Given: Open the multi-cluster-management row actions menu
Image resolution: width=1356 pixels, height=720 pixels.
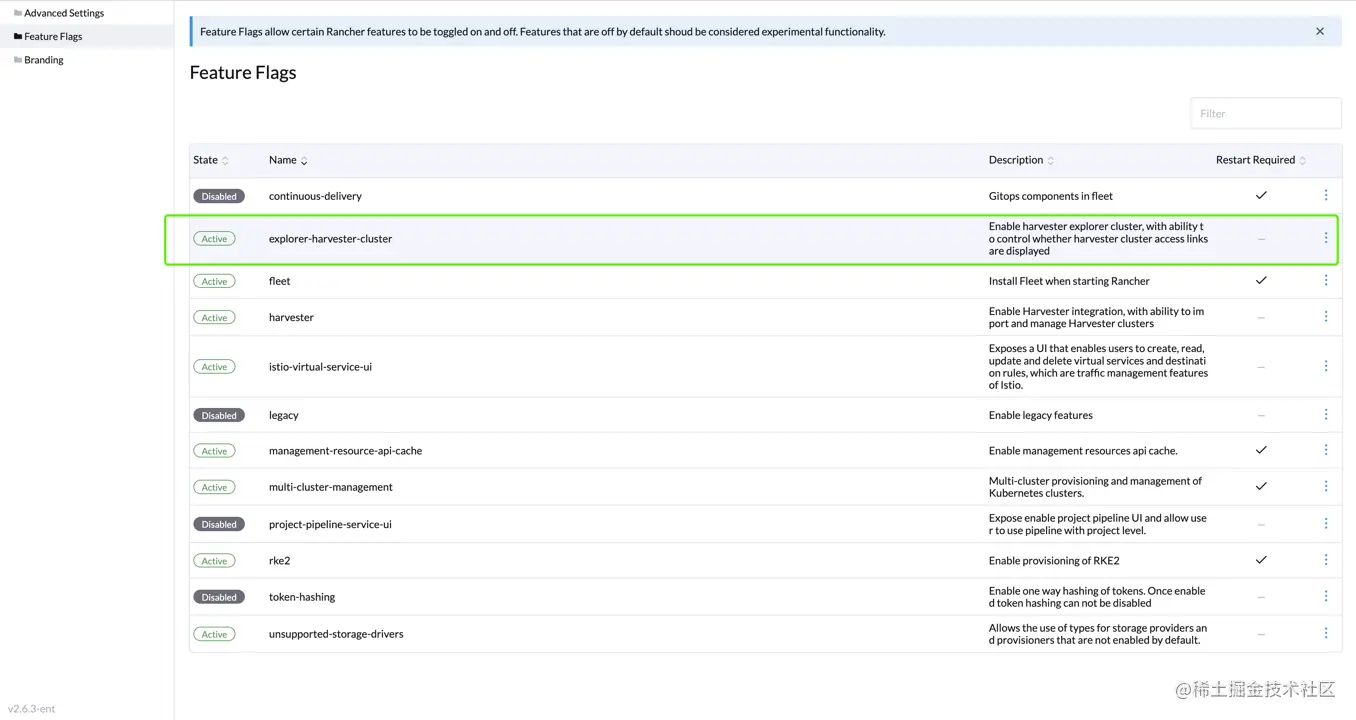Looking at the screenshot, I should click(x=1326, y=487).
